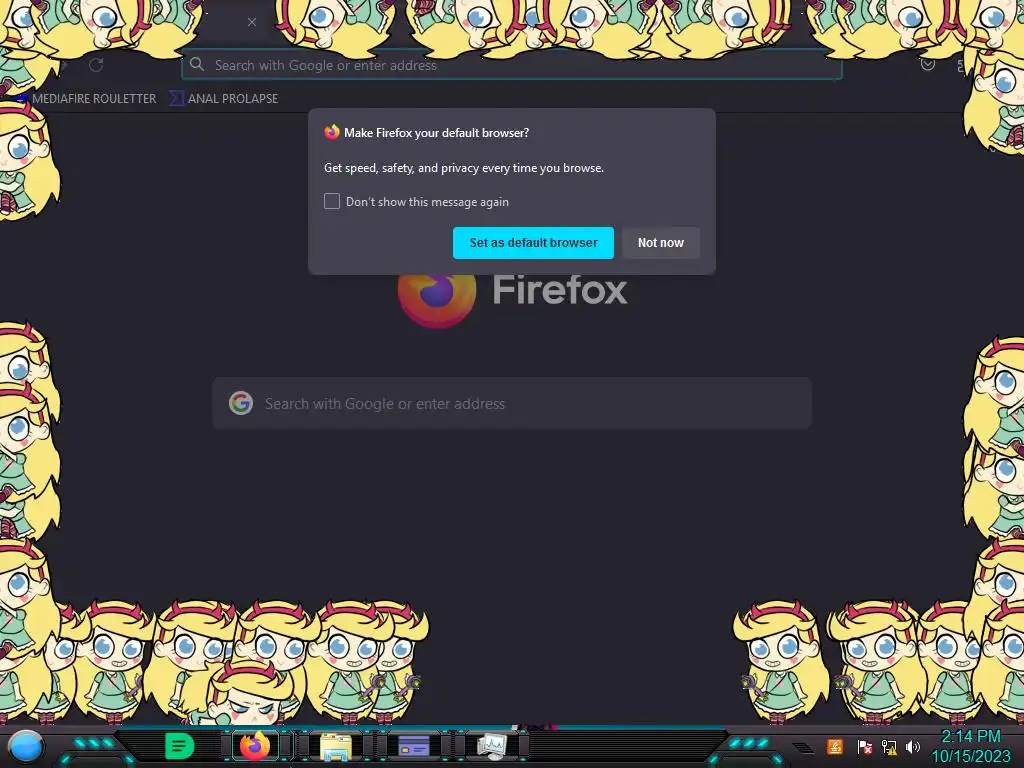Switch to Firefox from the taskbar
1024x768 pixels.
255,745
